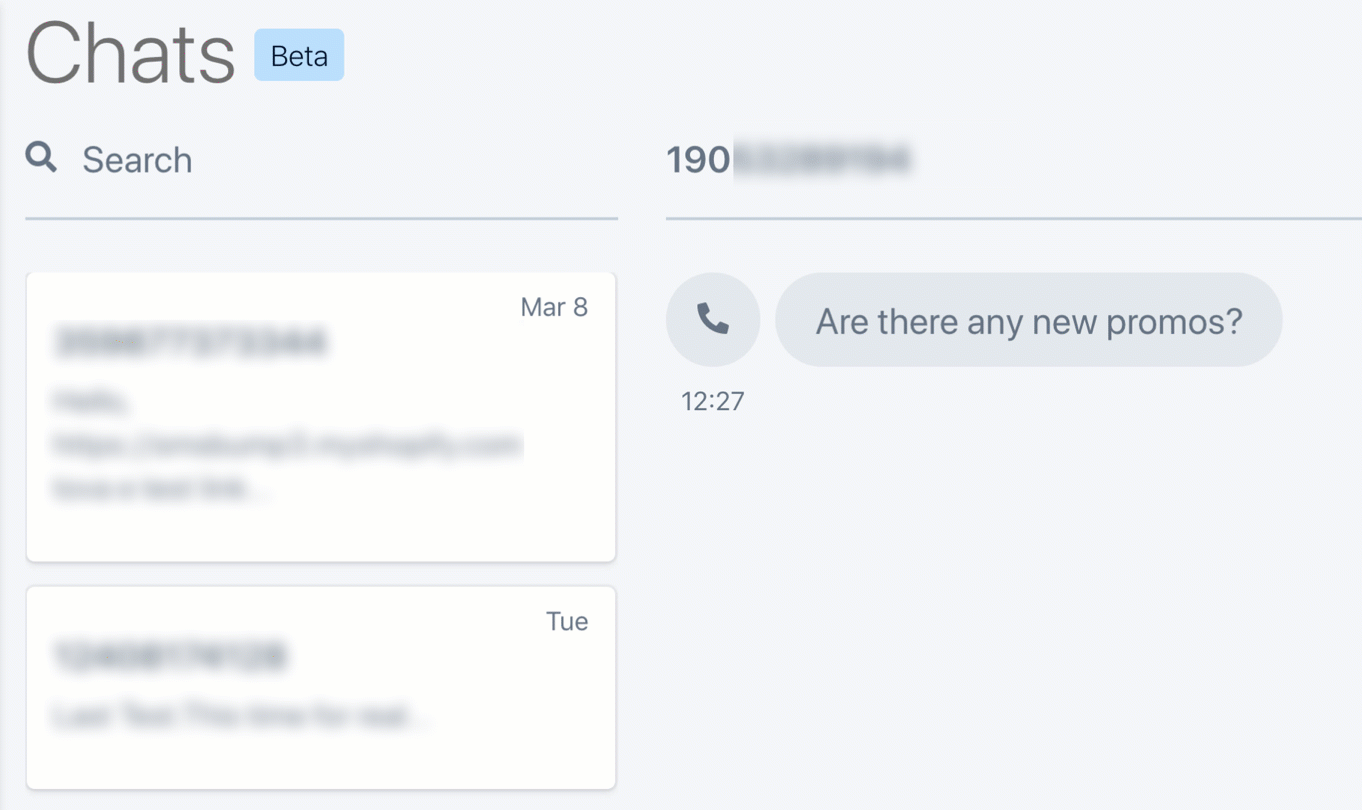This screenshot has width=1362, height=810.
Task: Click the Beta badge next to Chats
Action: 299,56
